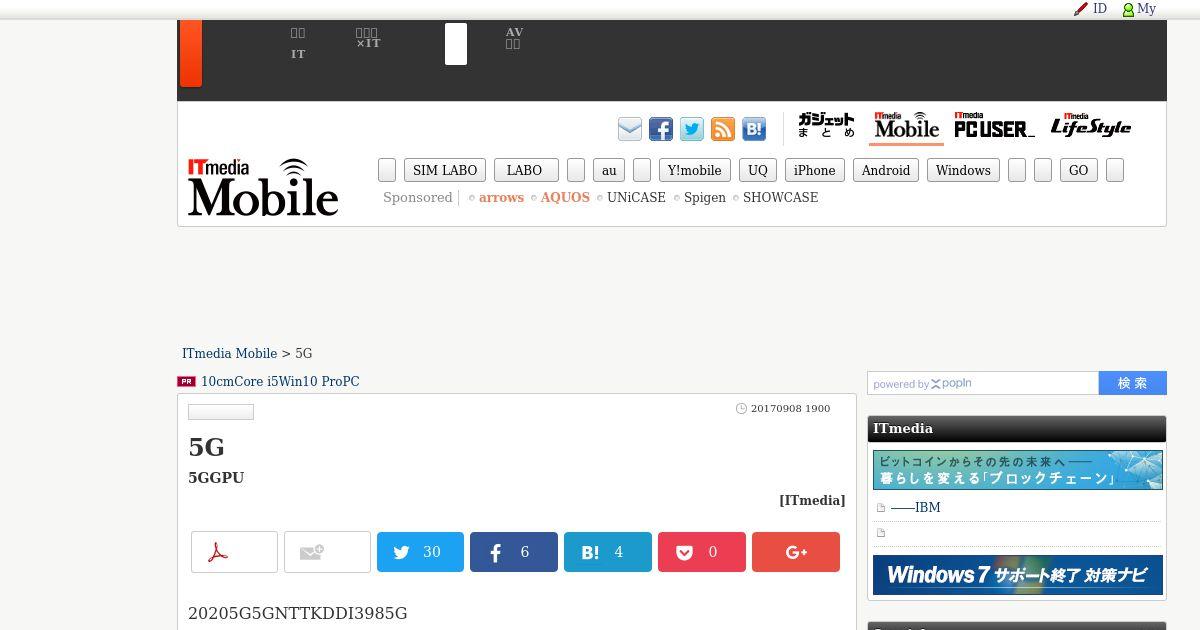The height and width of the screenshot is (630, 1200).
Task: Open the Android category
Action: [886, 170]
